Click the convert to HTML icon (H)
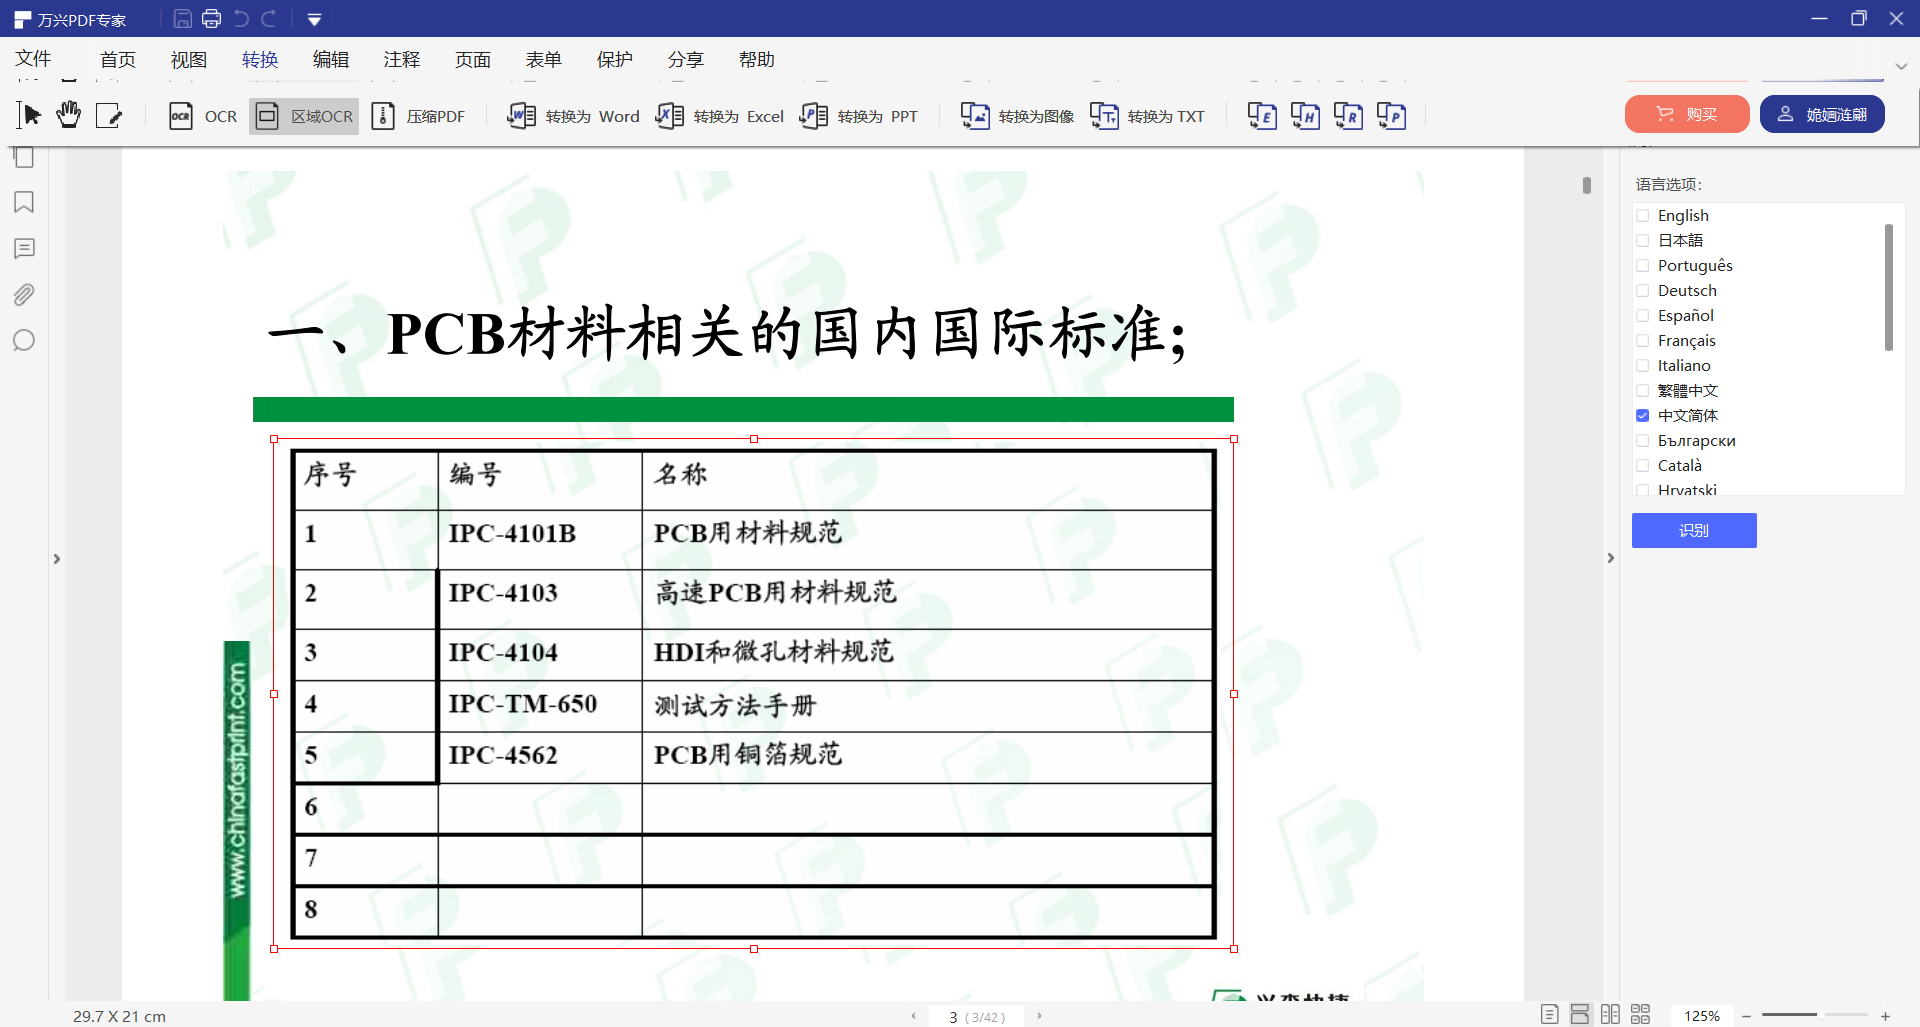The width and height of the screenshot is (1920, 1027). pos(1305,116)
